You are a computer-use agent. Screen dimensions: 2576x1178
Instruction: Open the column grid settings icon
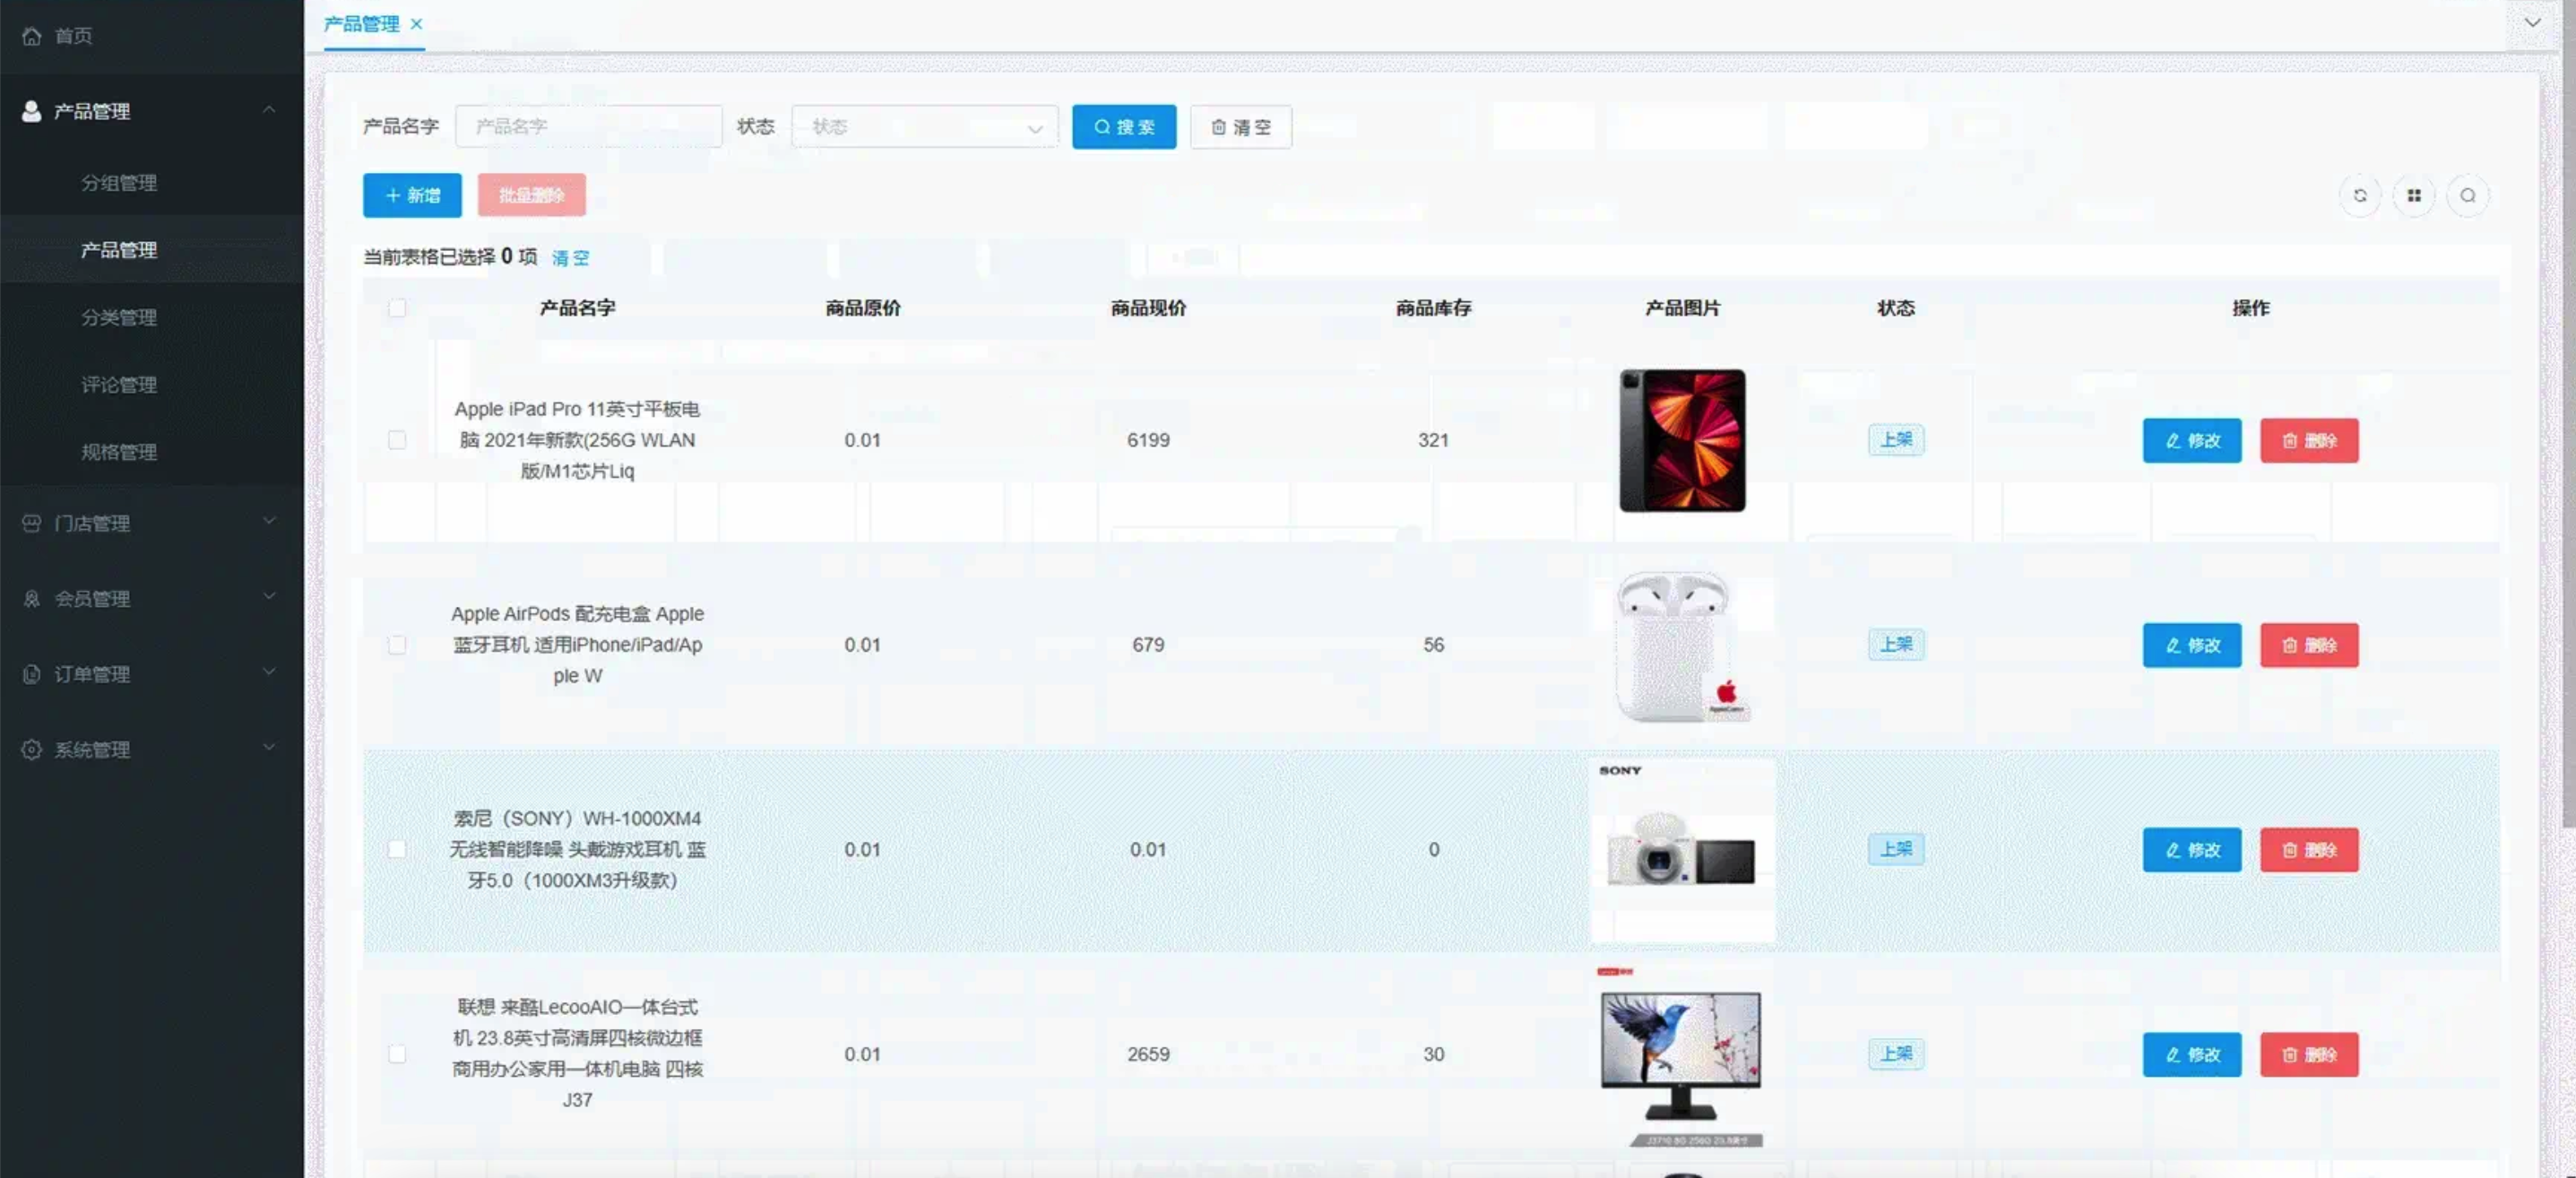coord(2414,195)
